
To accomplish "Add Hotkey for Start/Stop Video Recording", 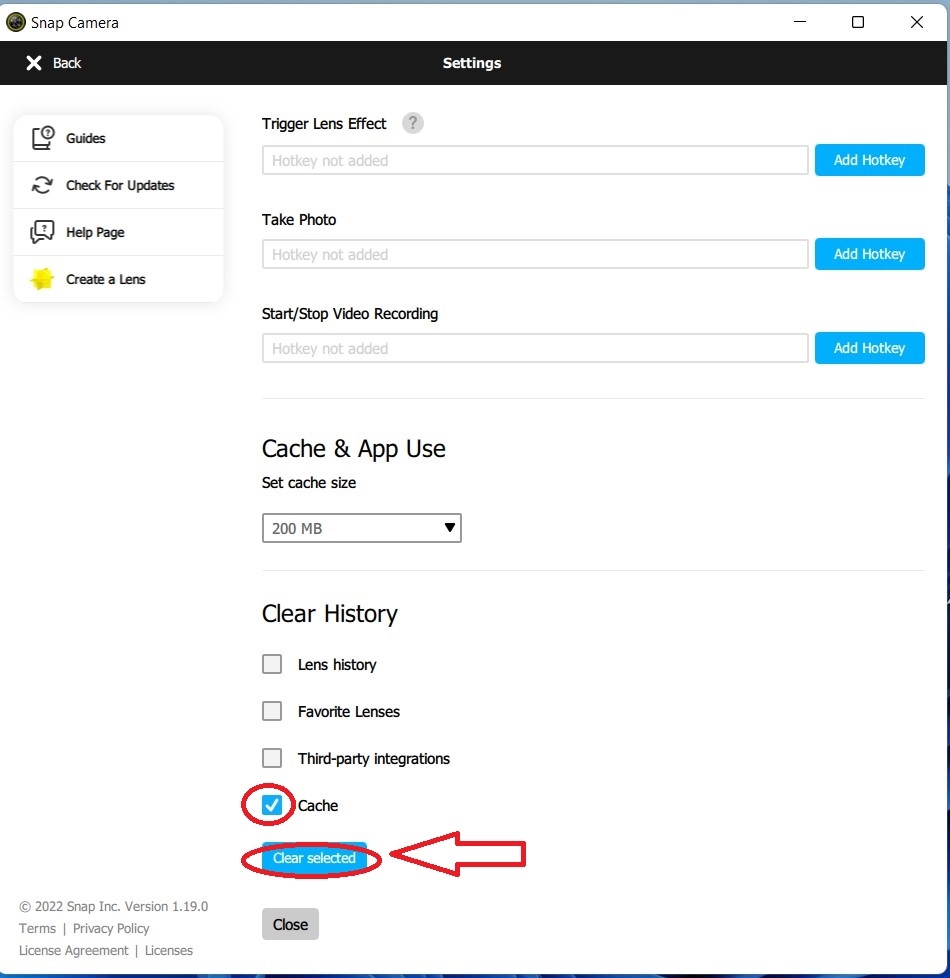I will tap(869, 348).
